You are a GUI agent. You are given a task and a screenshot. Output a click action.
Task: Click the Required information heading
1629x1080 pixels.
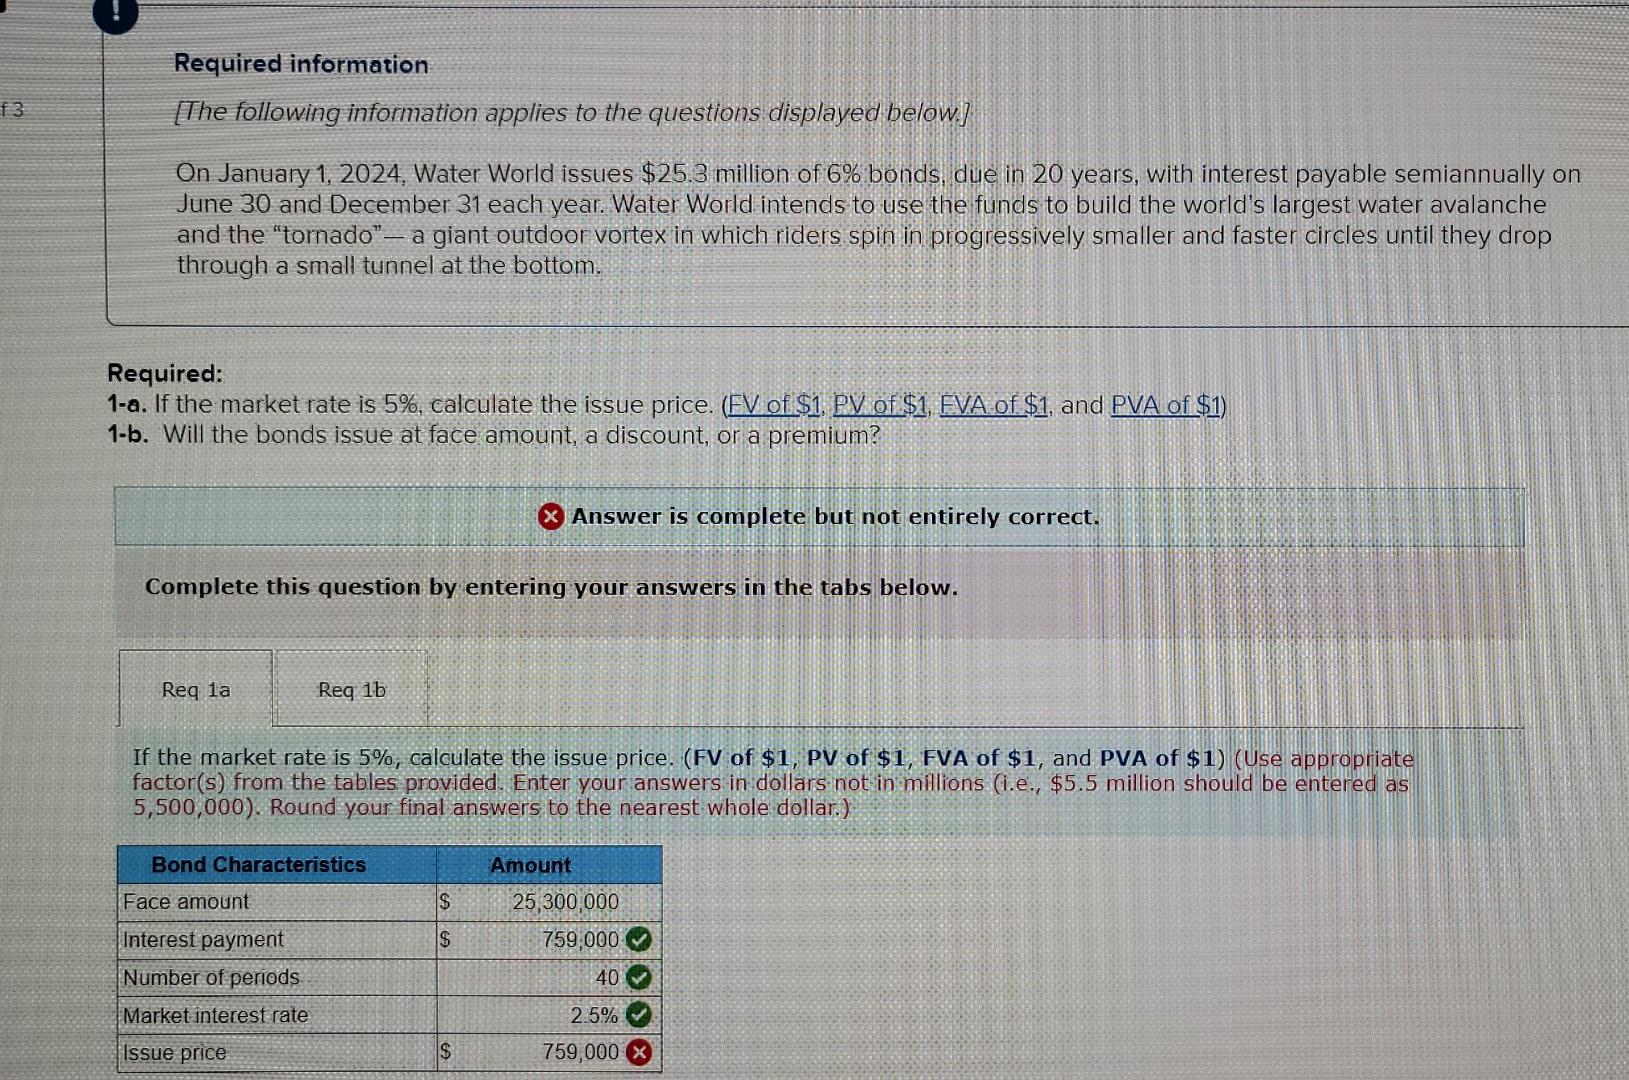click(301, 64)
